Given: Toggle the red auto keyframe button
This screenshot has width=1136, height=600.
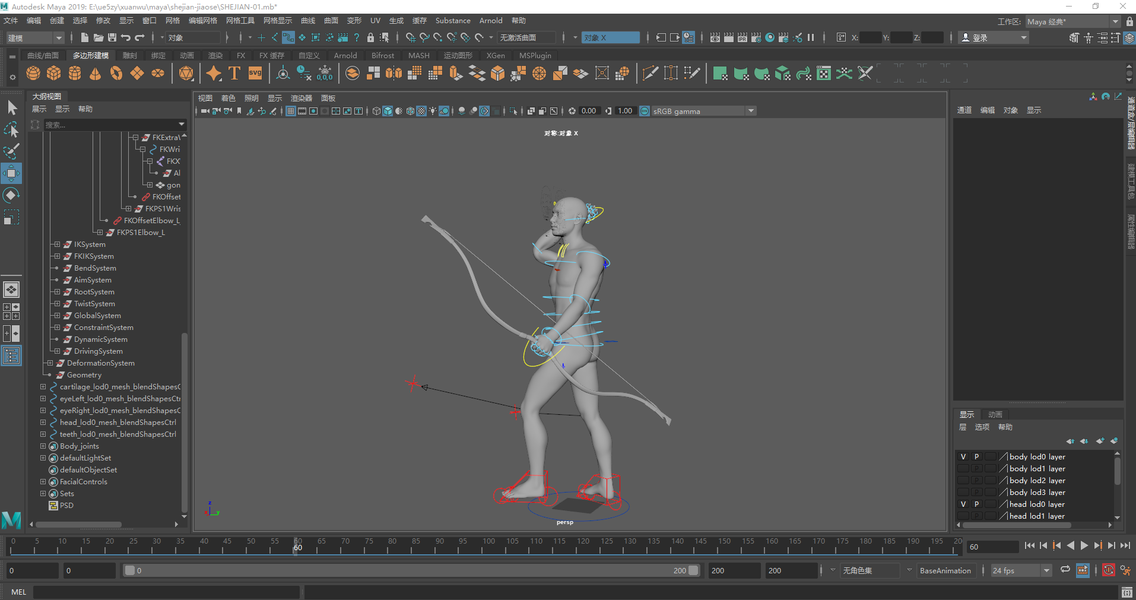Looking at the screenshot, I should (1108, 570).
